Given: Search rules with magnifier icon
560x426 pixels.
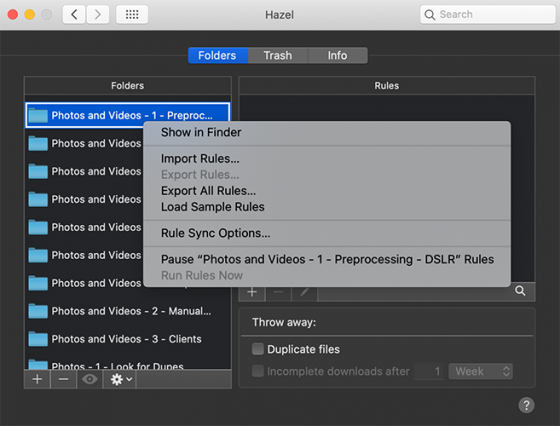Looking at the screenshot, I should pyautogui.click(x=520, y=291).
